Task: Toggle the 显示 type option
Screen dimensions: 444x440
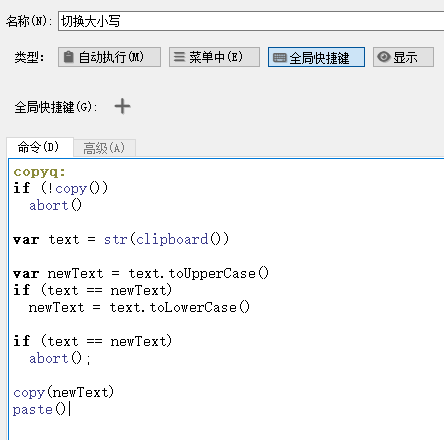Action: (x=403, y=57)
